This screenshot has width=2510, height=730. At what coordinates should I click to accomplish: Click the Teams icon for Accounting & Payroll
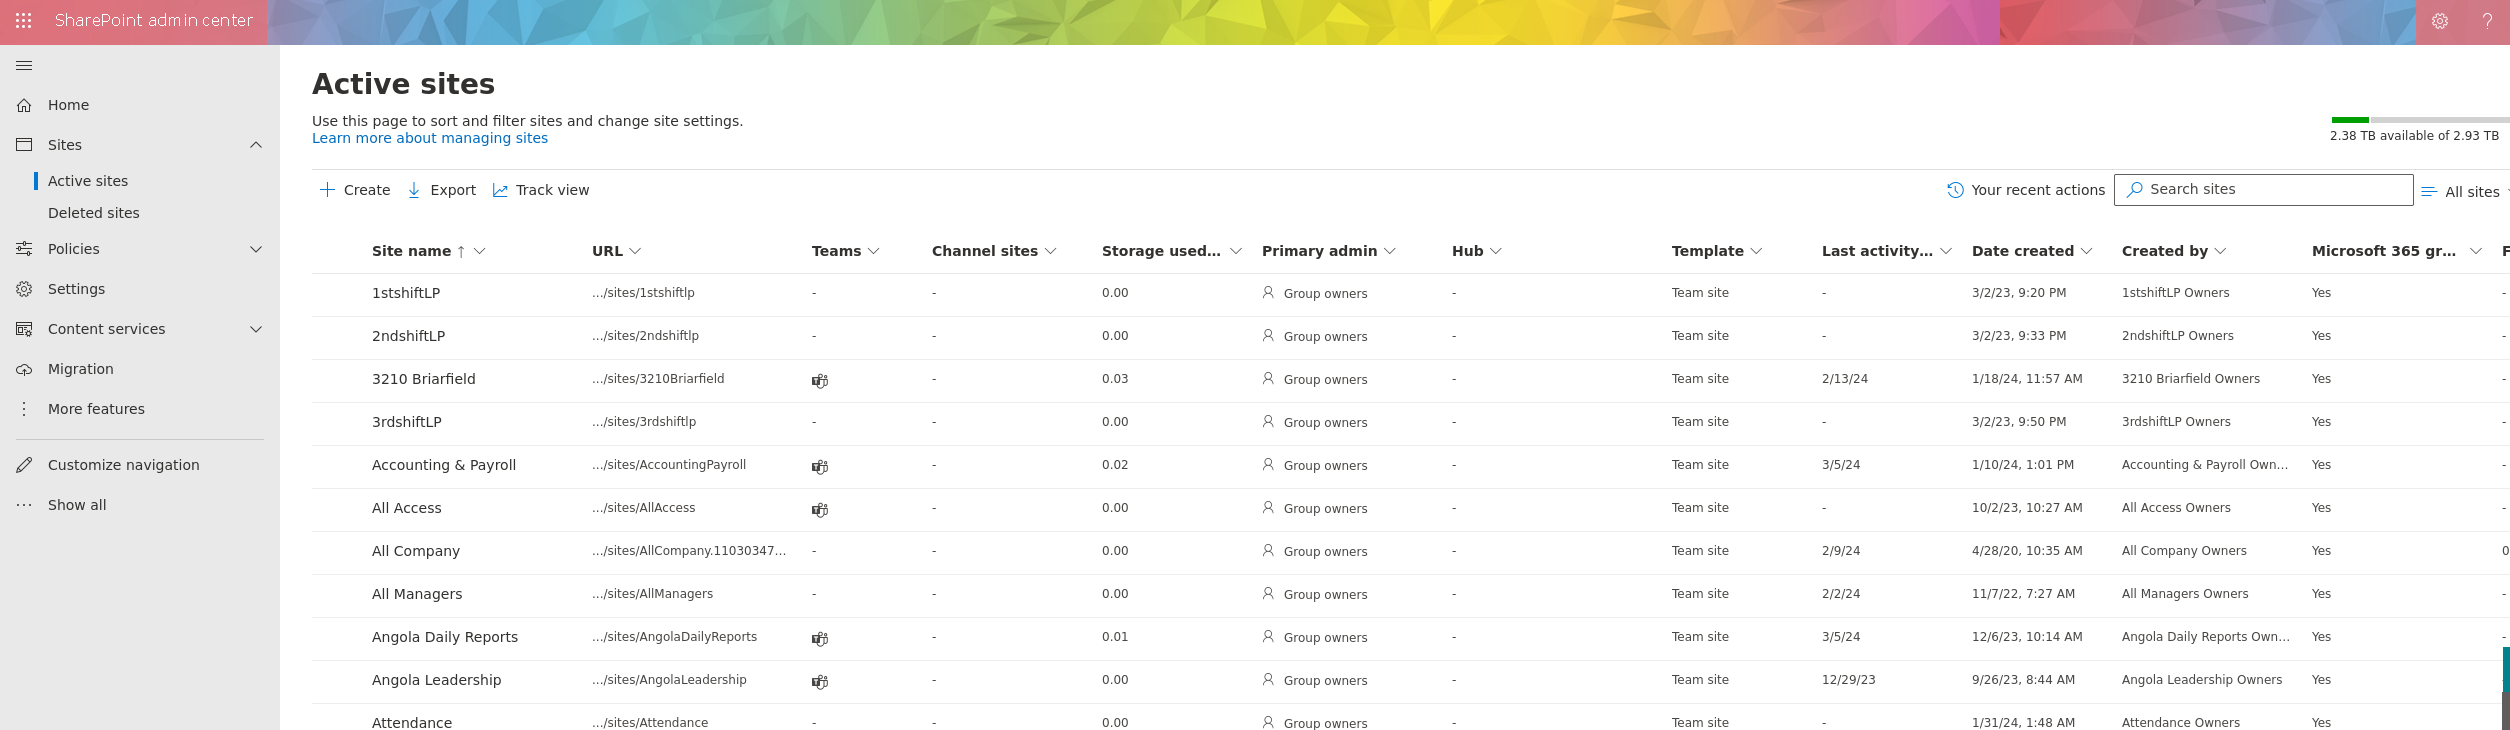pos(820,466)
